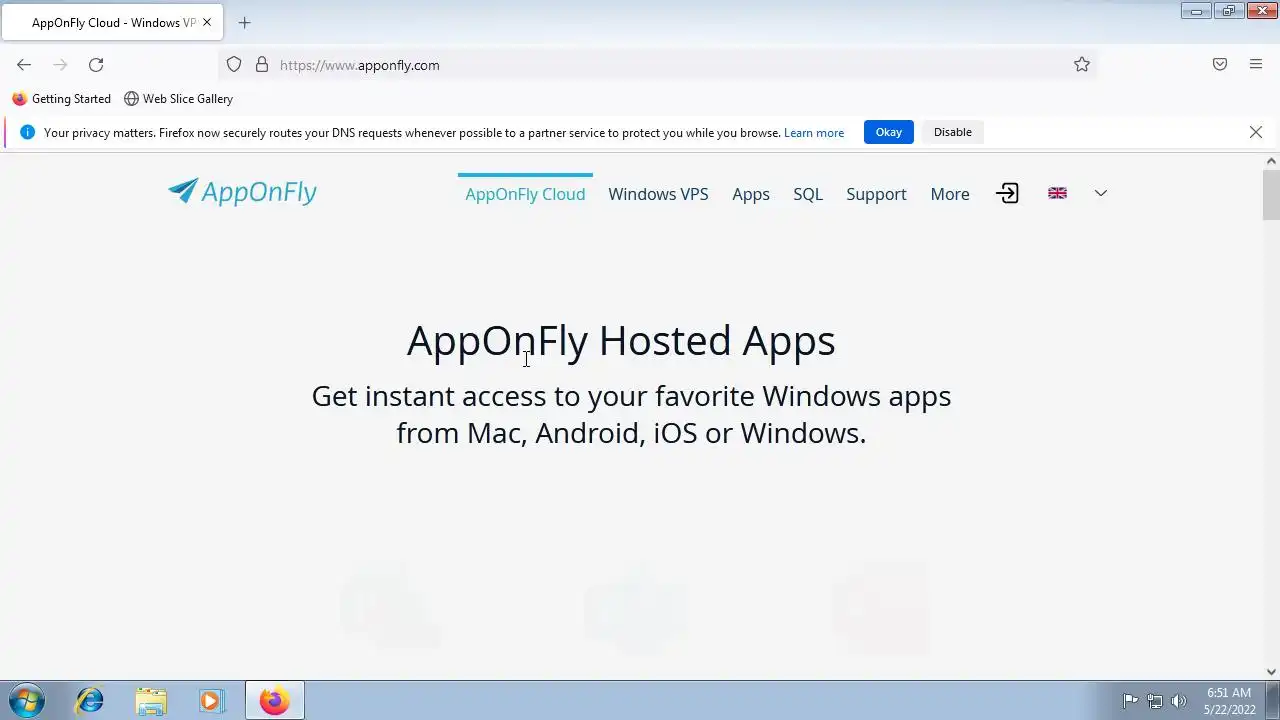
Task: Select the AppOnFly Cloud nav tab
Action: 525,194
